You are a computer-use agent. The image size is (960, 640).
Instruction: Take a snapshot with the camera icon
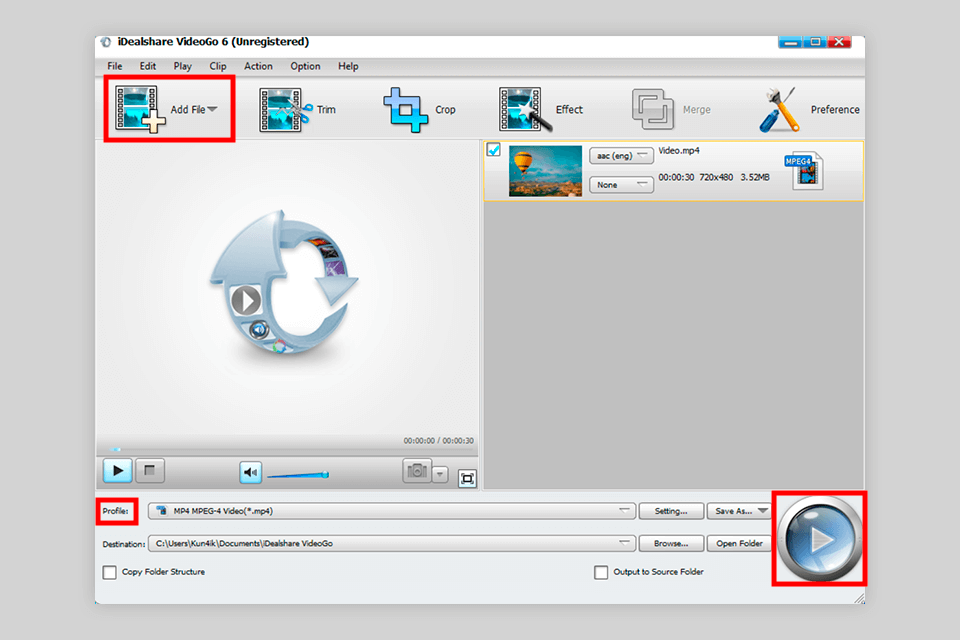417,471
